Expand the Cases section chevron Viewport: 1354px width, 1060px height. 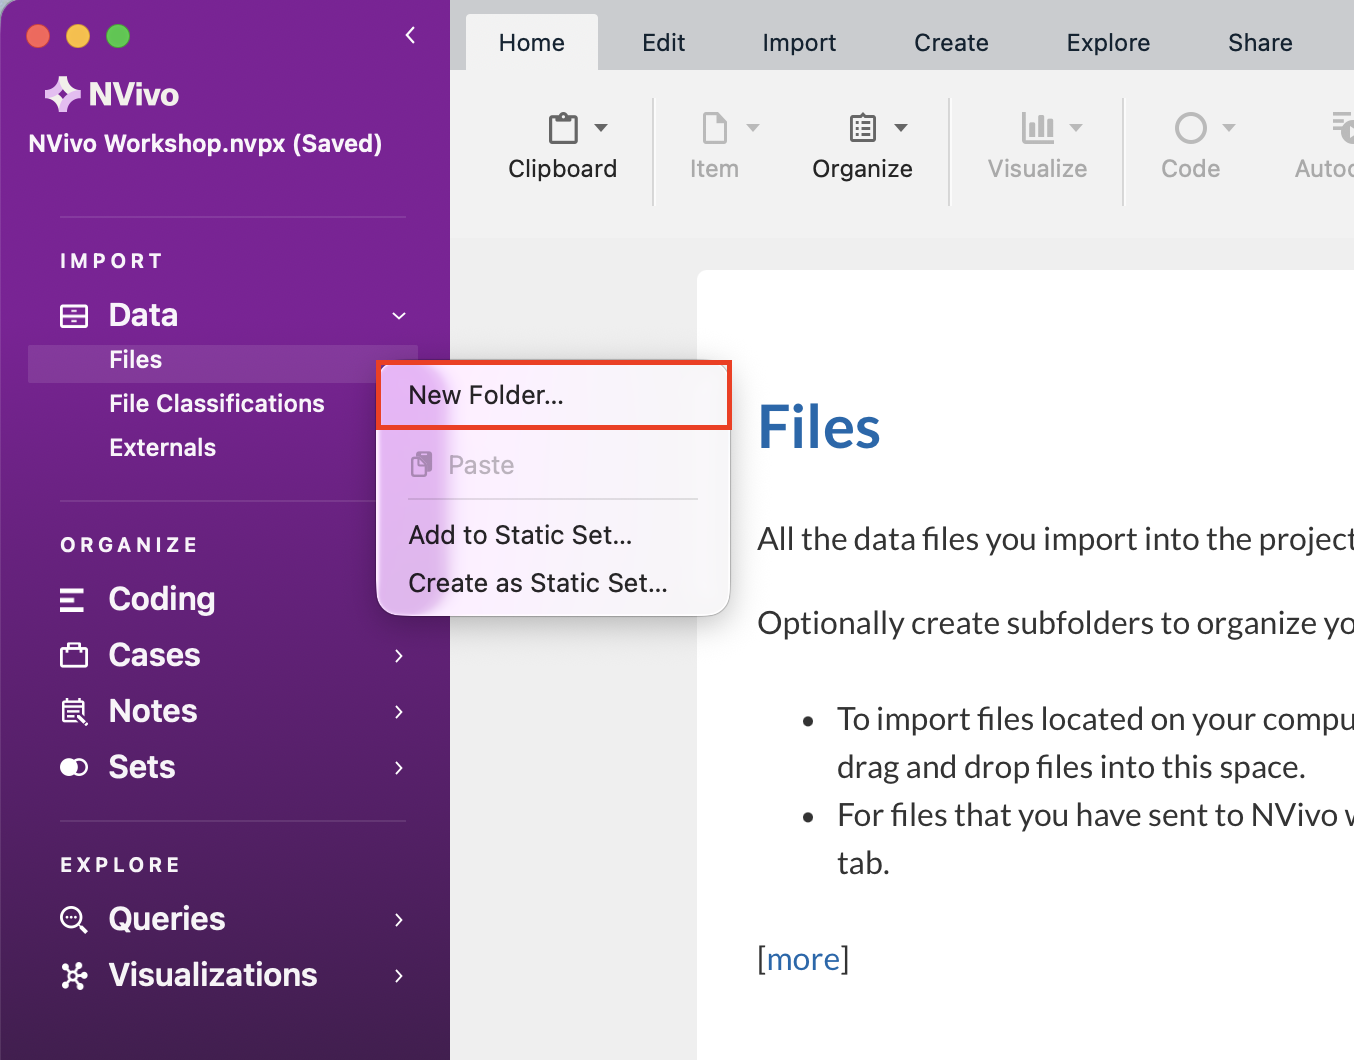(399, 656)
